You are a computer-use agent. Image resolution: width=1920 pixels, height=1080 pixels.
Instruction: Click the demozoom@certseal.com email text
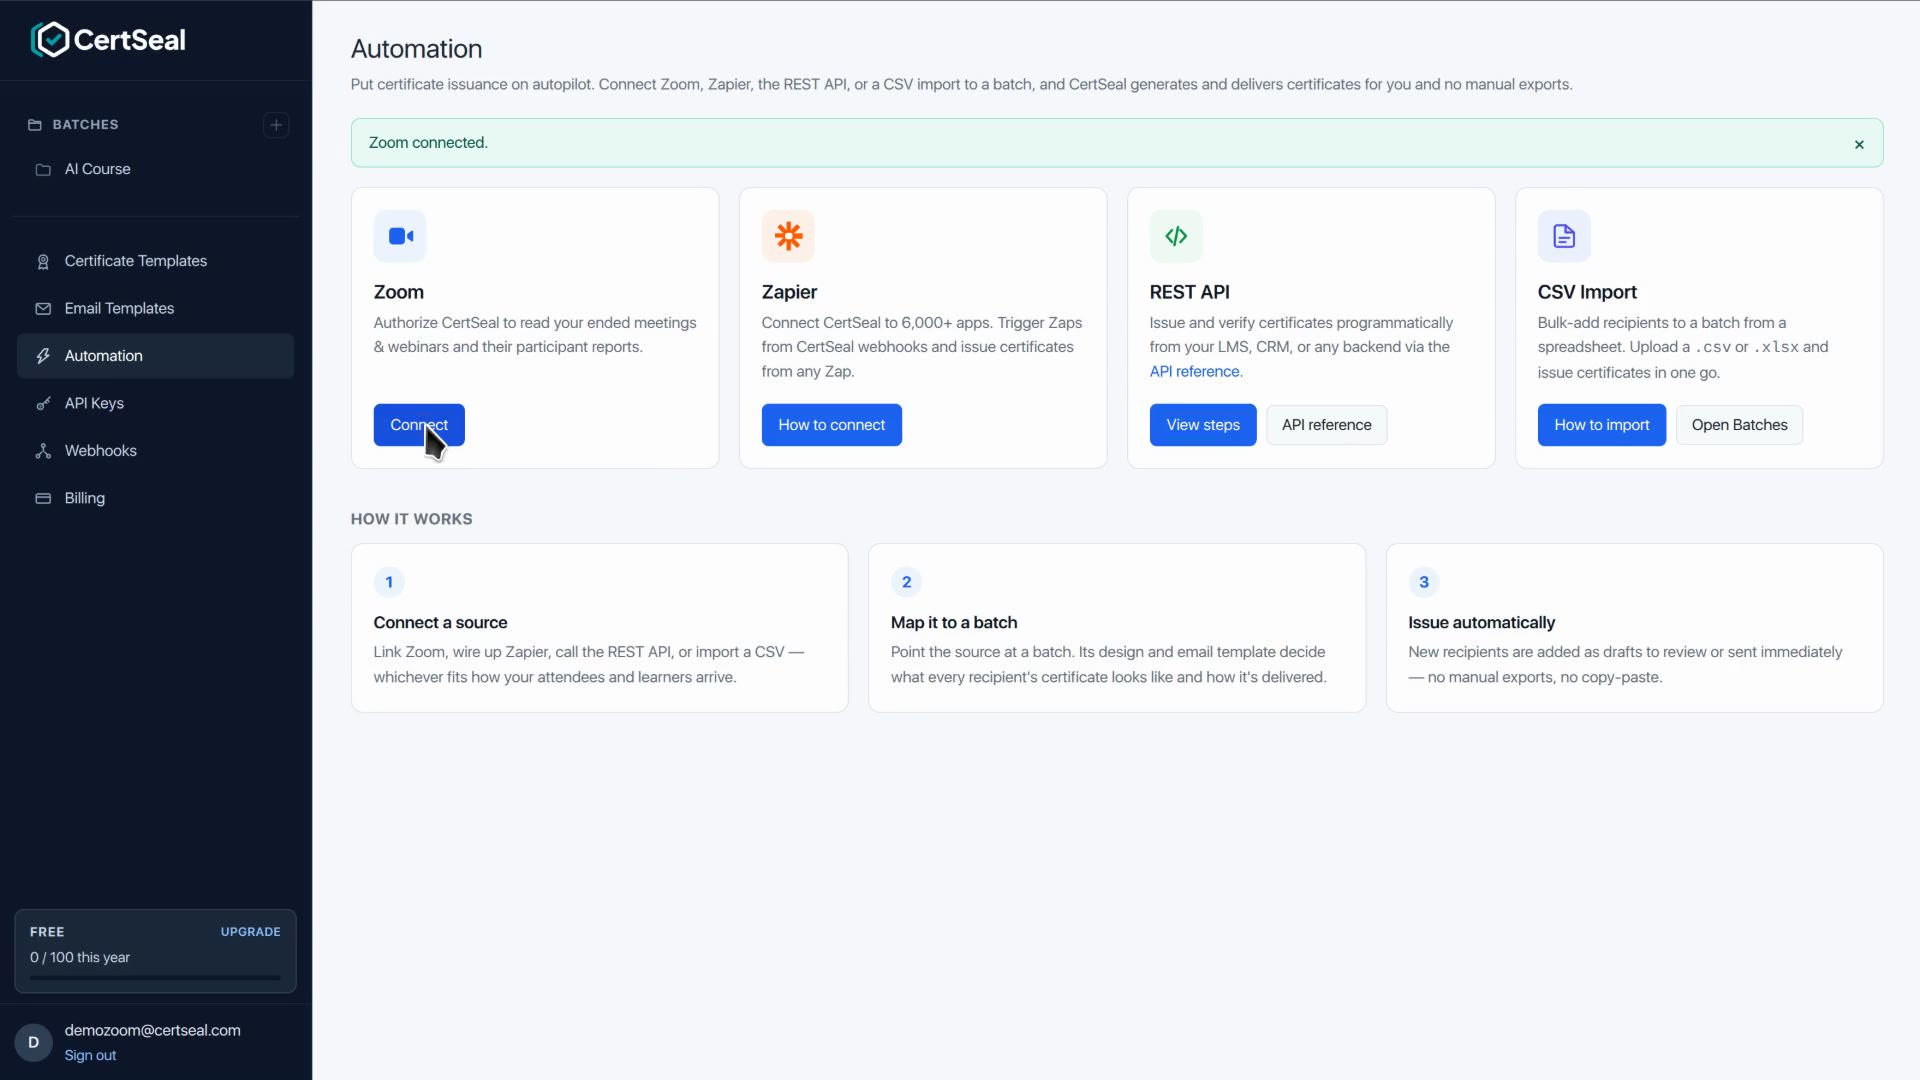point(153,1031)
